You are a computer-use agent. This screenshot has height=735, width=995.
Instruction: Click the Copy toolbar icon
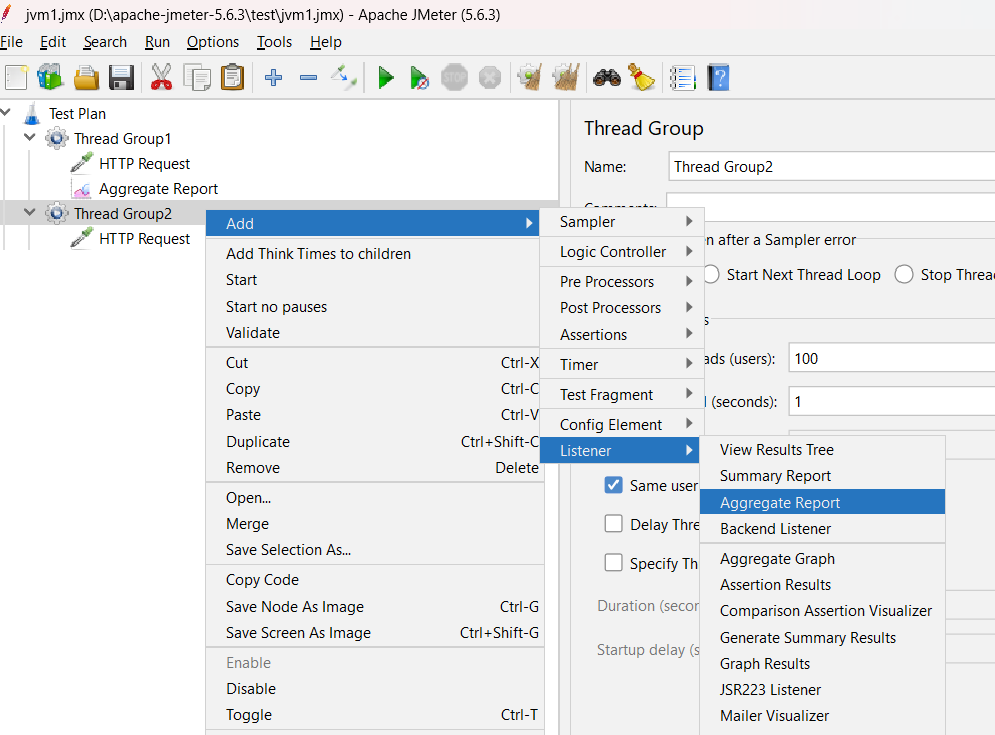pos(197,78)
